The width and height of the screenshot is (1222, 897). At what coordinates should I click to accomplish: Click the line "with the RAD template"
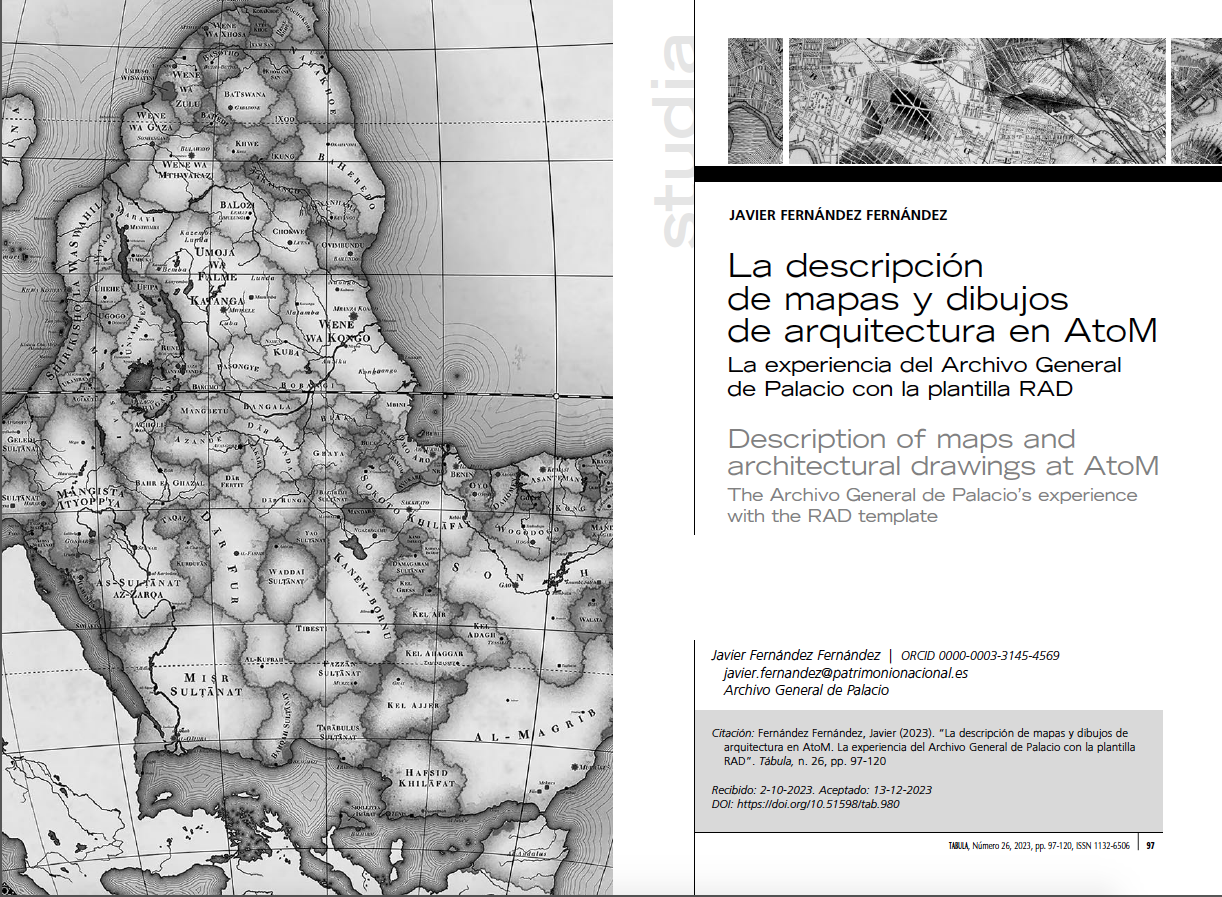(x=832, y=517)
